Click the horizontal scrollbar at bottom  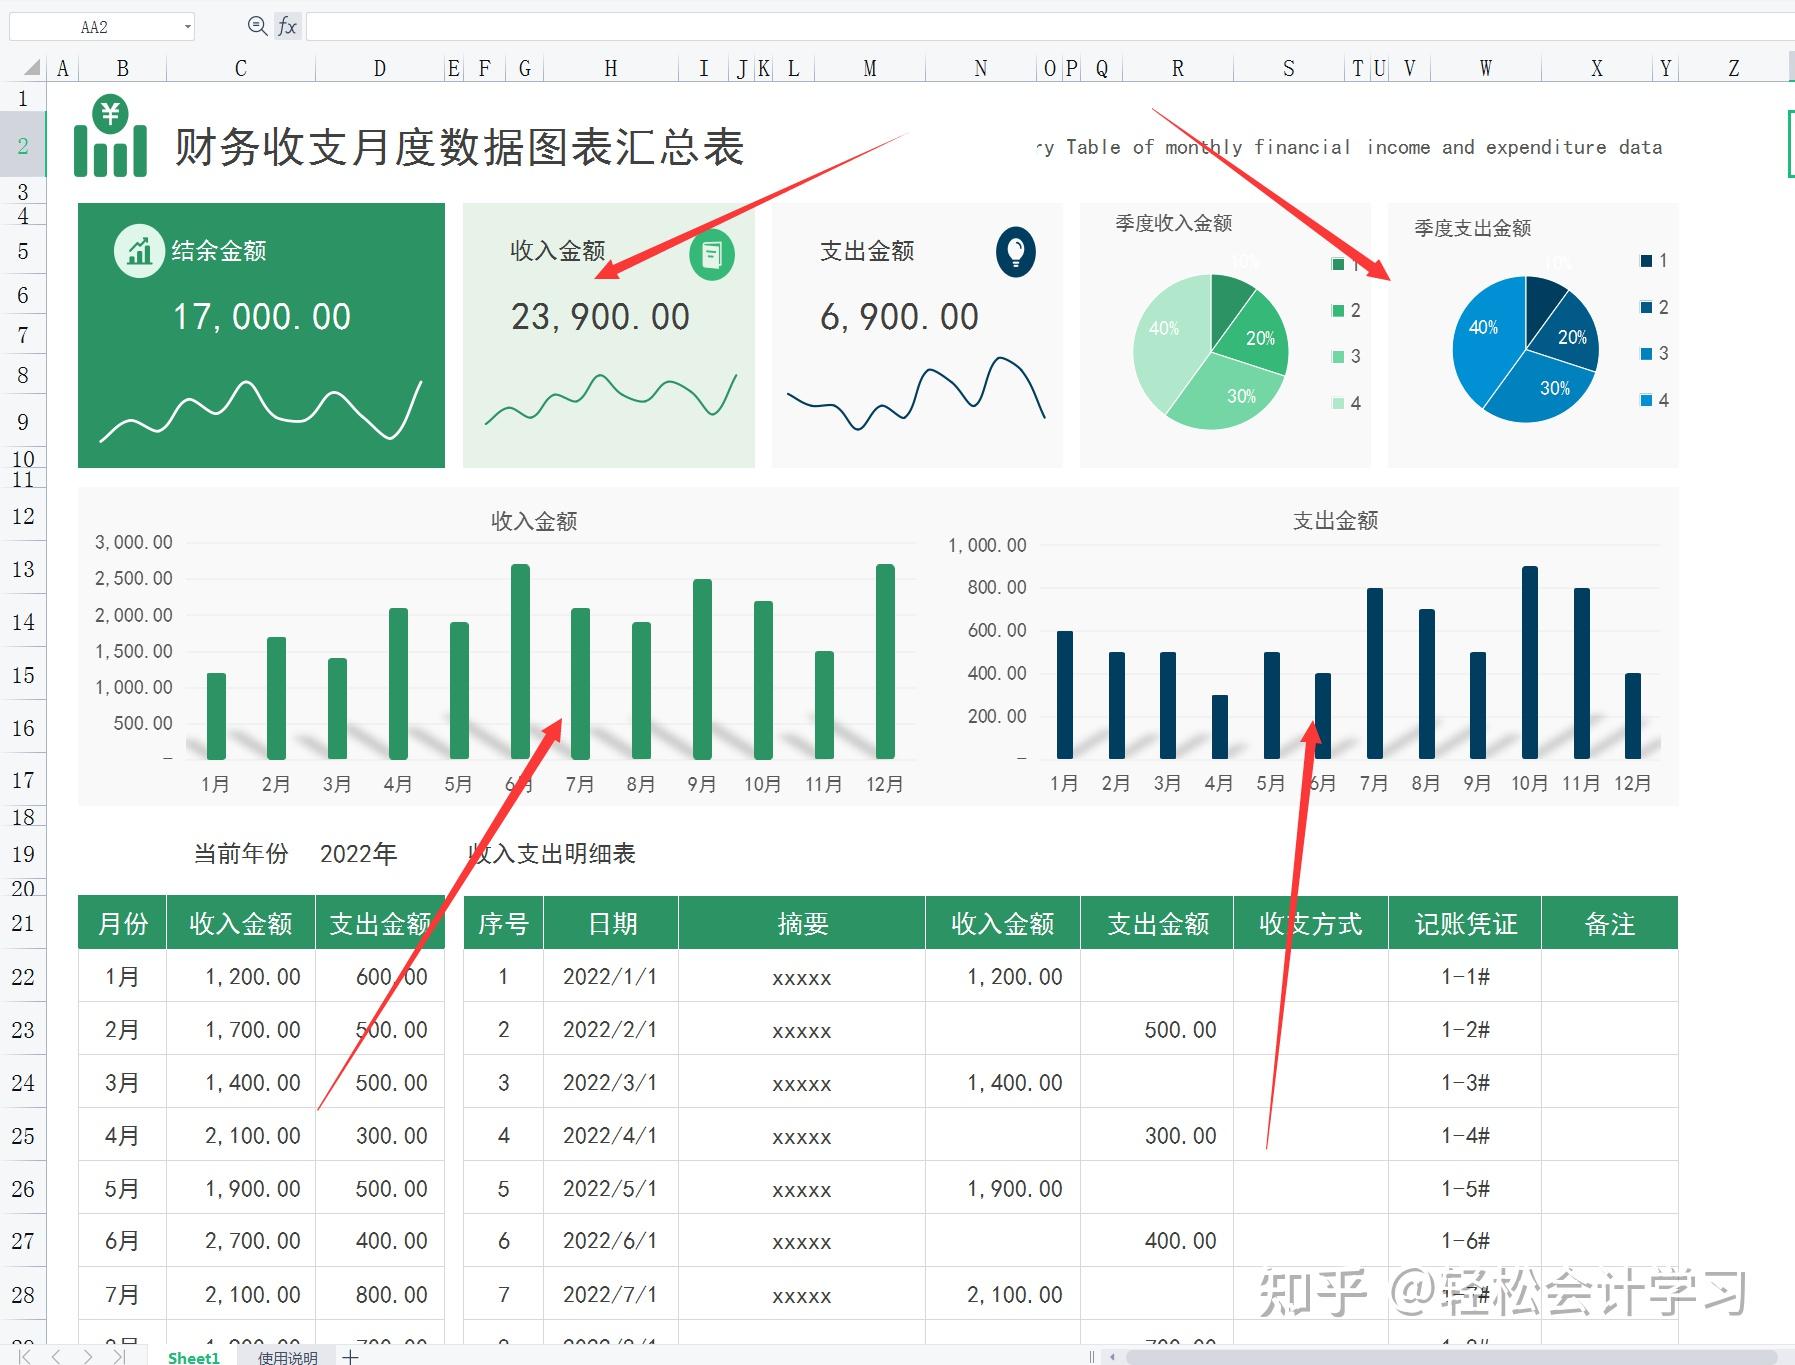point(1450,1357)
